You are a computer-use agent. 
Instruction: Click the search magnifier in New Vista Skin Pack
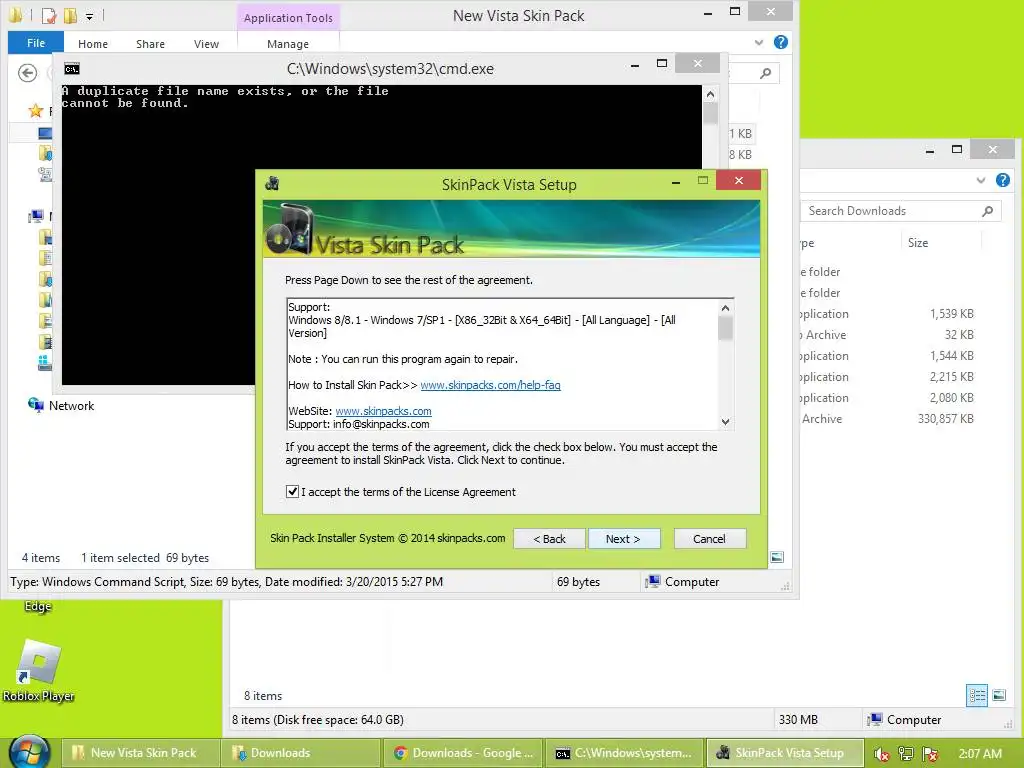click(765, 73)
